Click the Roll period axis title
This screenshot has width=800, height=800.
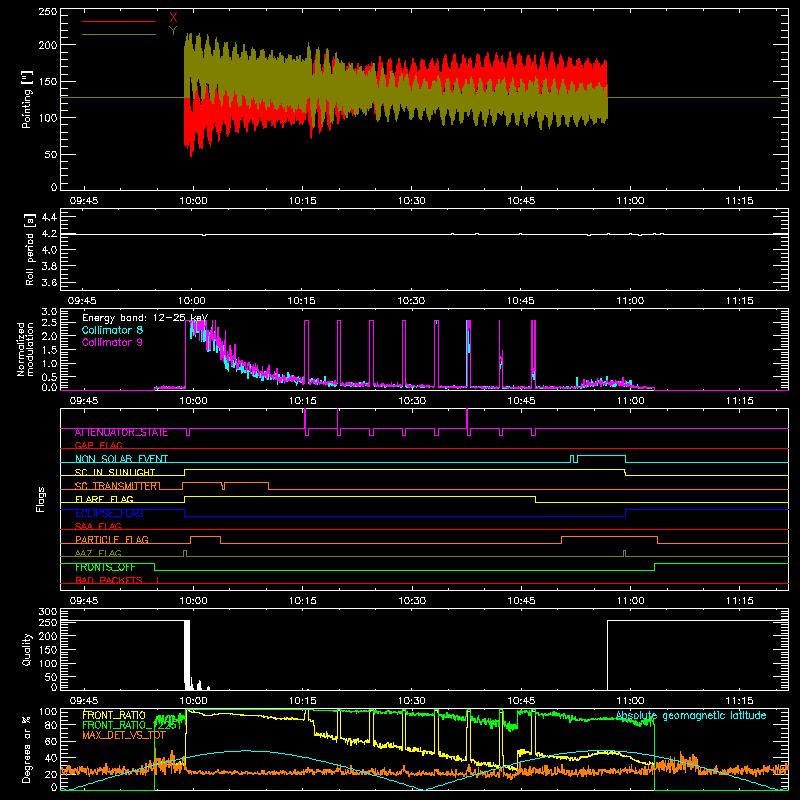[30, 249]
